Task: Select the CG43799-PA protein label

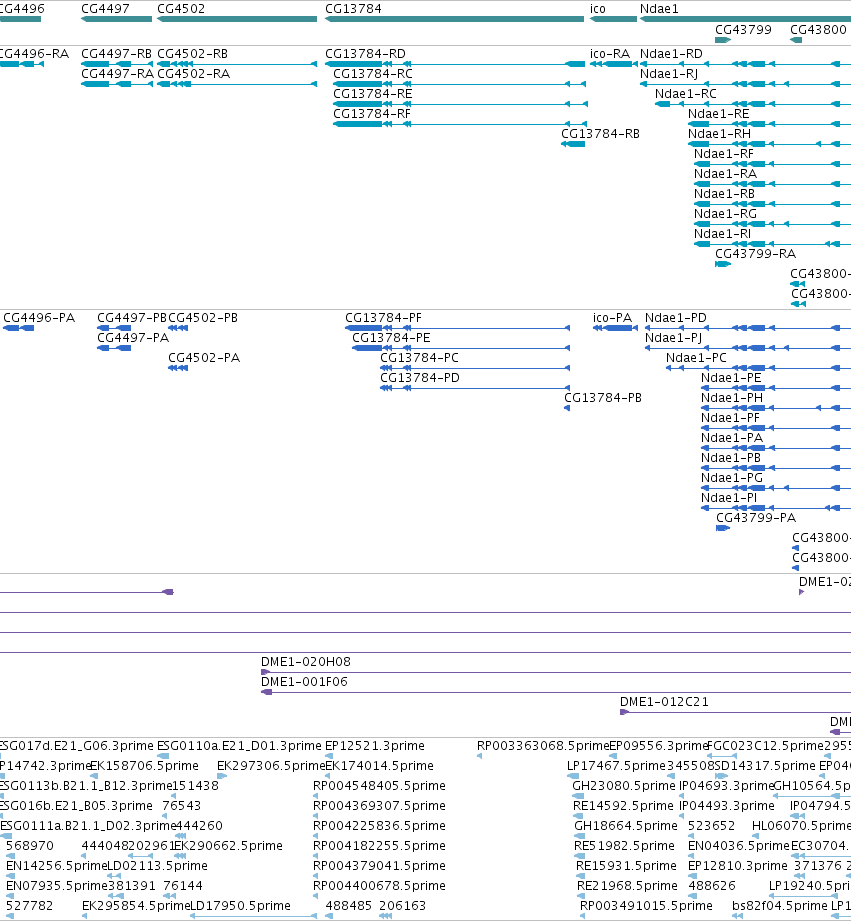Action: pyautogui.click(x=756, y=517)
